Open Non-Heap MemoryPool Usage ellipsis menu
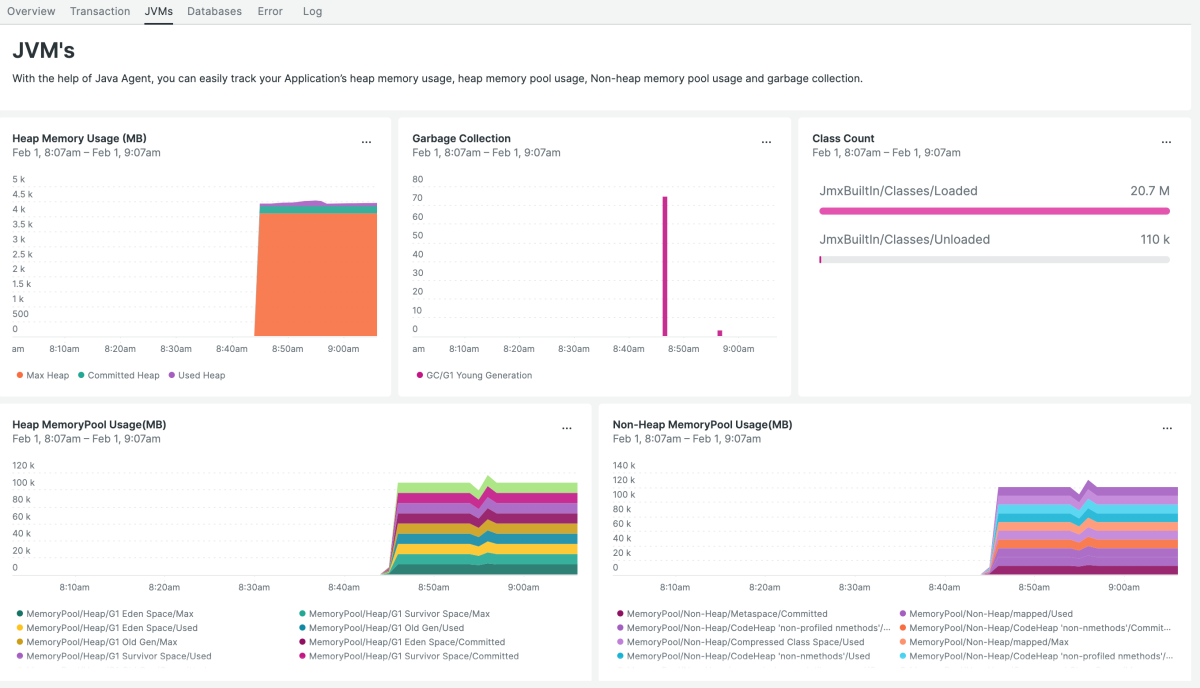Image resolution: width=1200 pixels, height=688 pixels. (1166, 428)
